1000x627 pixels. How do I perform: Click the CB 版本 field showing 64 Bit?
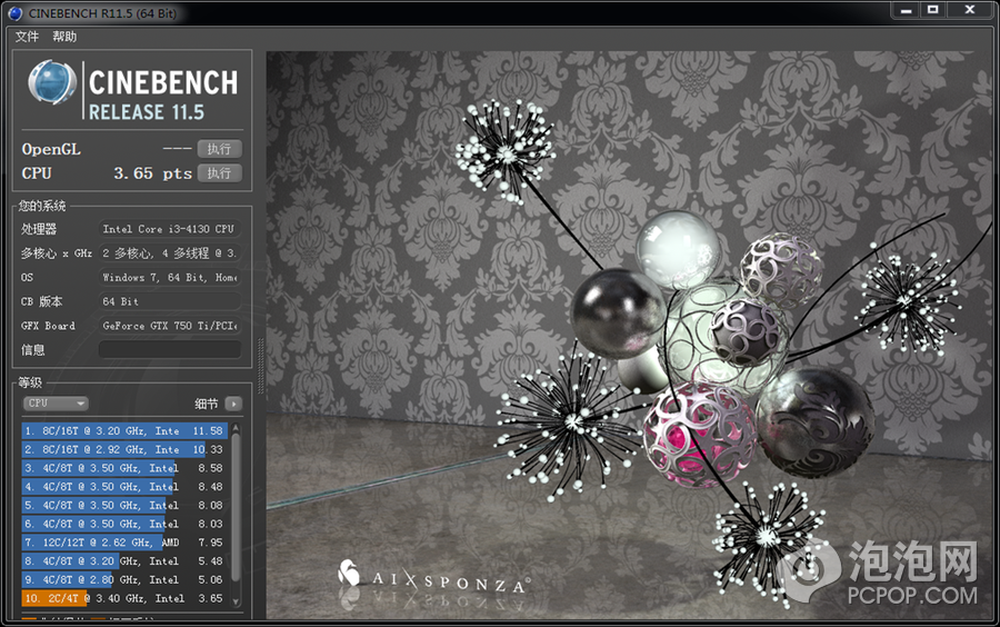point(170,301)
